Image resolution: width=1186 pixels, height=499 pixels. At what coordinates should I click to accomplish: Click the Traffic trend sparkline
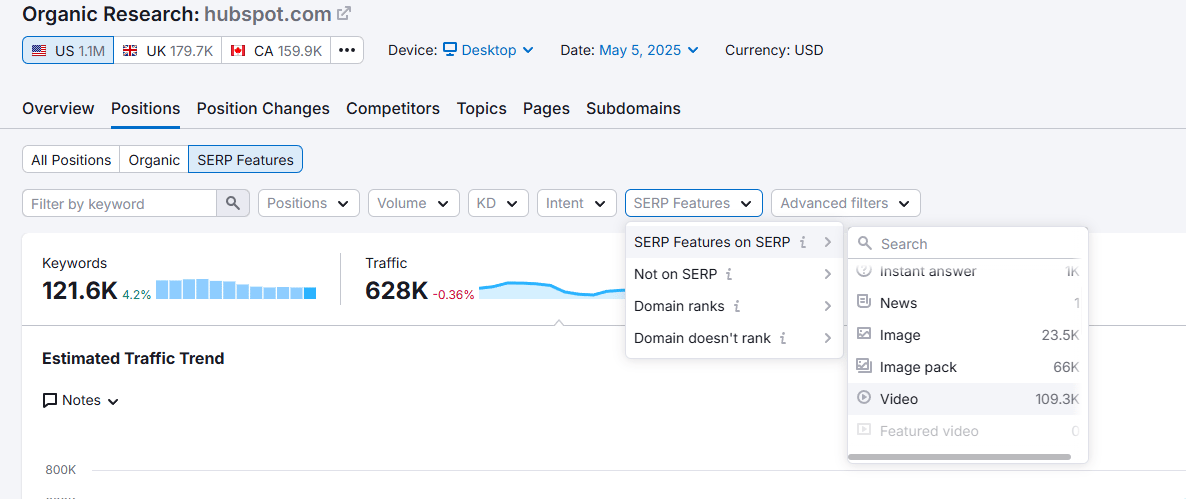pyautogui.click(x=552, y=290)
